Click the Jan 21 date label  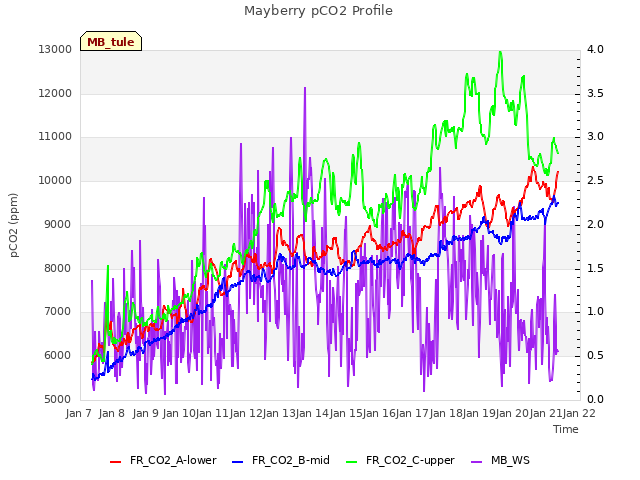point(546,413)
